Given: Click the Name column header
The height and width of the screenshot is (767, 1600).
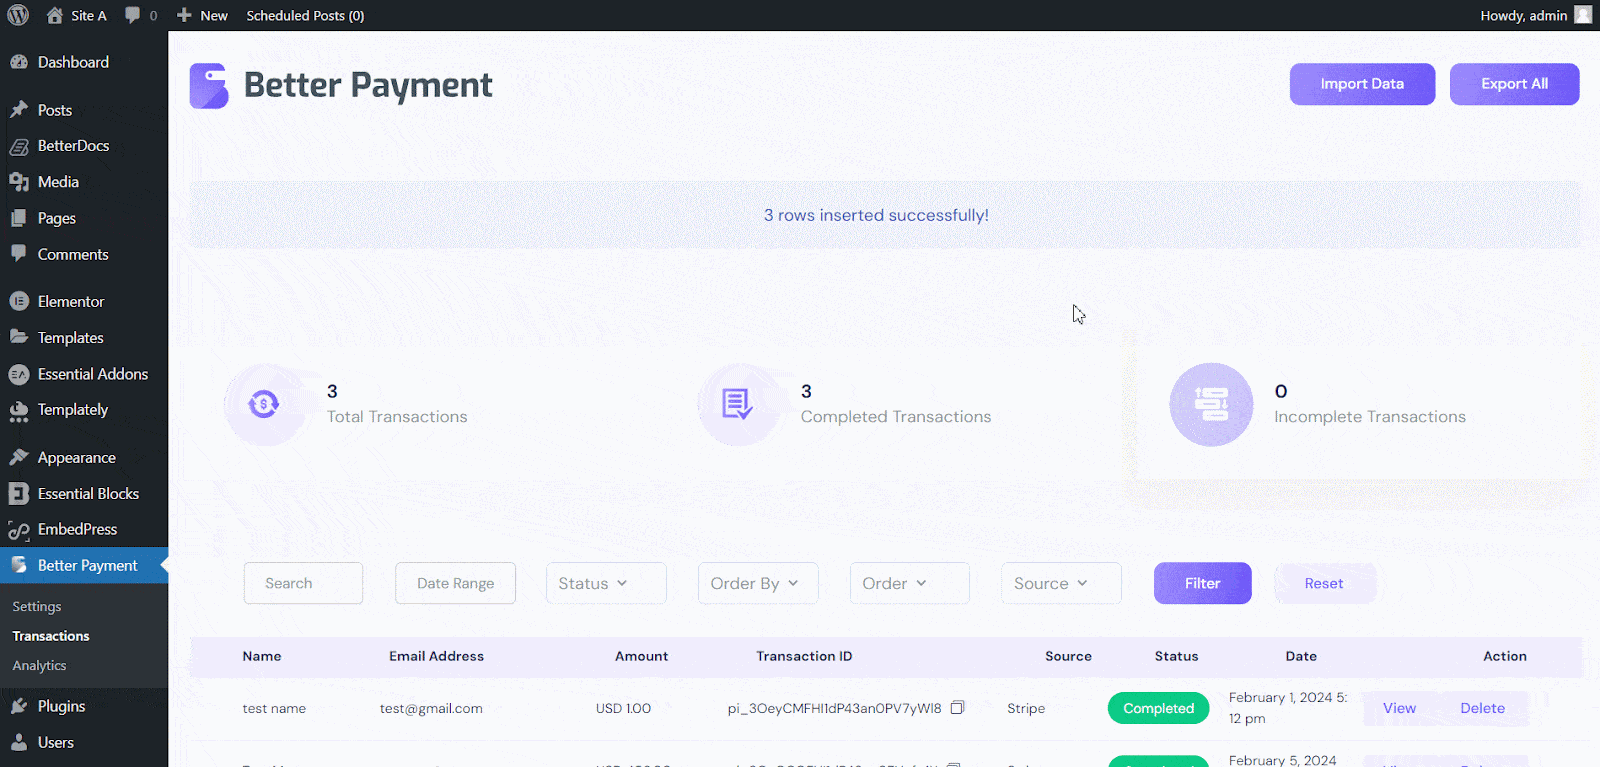Looking at the screenshot, I should click(262, 656).
